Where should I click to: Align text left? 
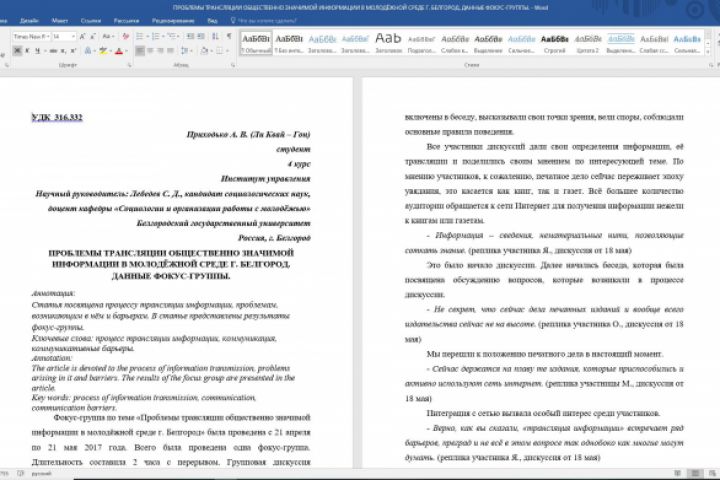pyautogui.click(x=140, y=51)
